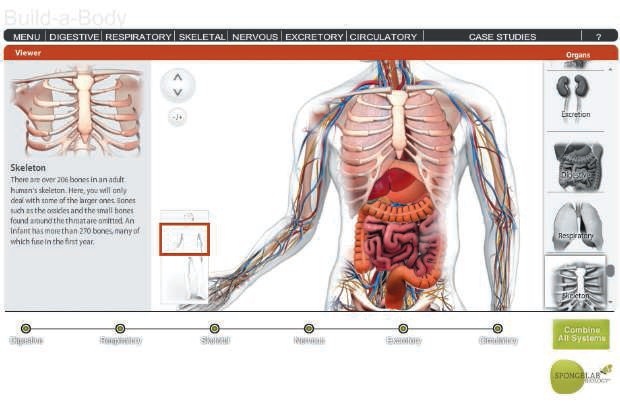Toggle the Nervous system marker on the timeline
This screenshot has width=620, height=403.
tap(309, 328)
